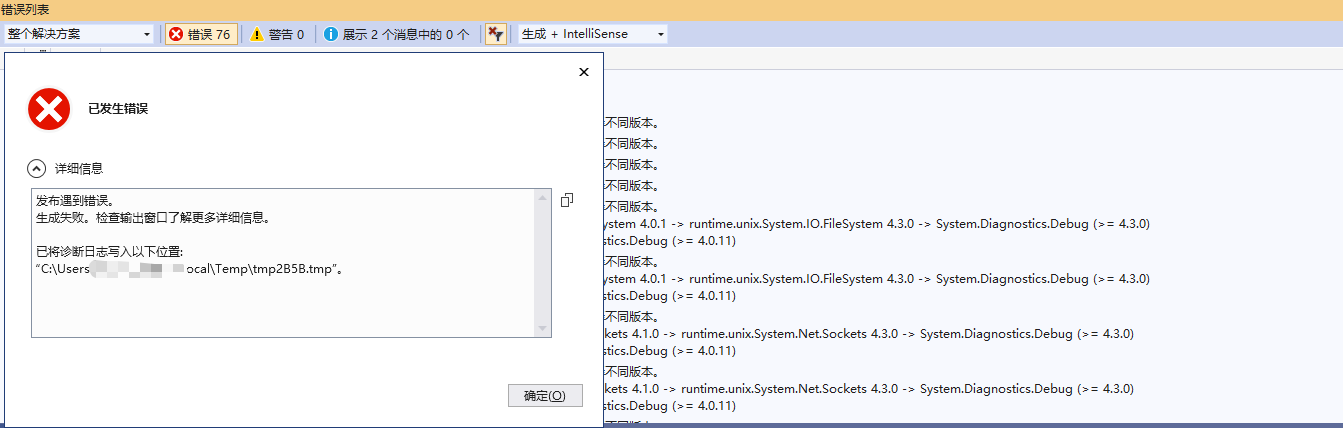Copy error details with the copy icon
The image size is (1343, 428).
coord(567,200)
